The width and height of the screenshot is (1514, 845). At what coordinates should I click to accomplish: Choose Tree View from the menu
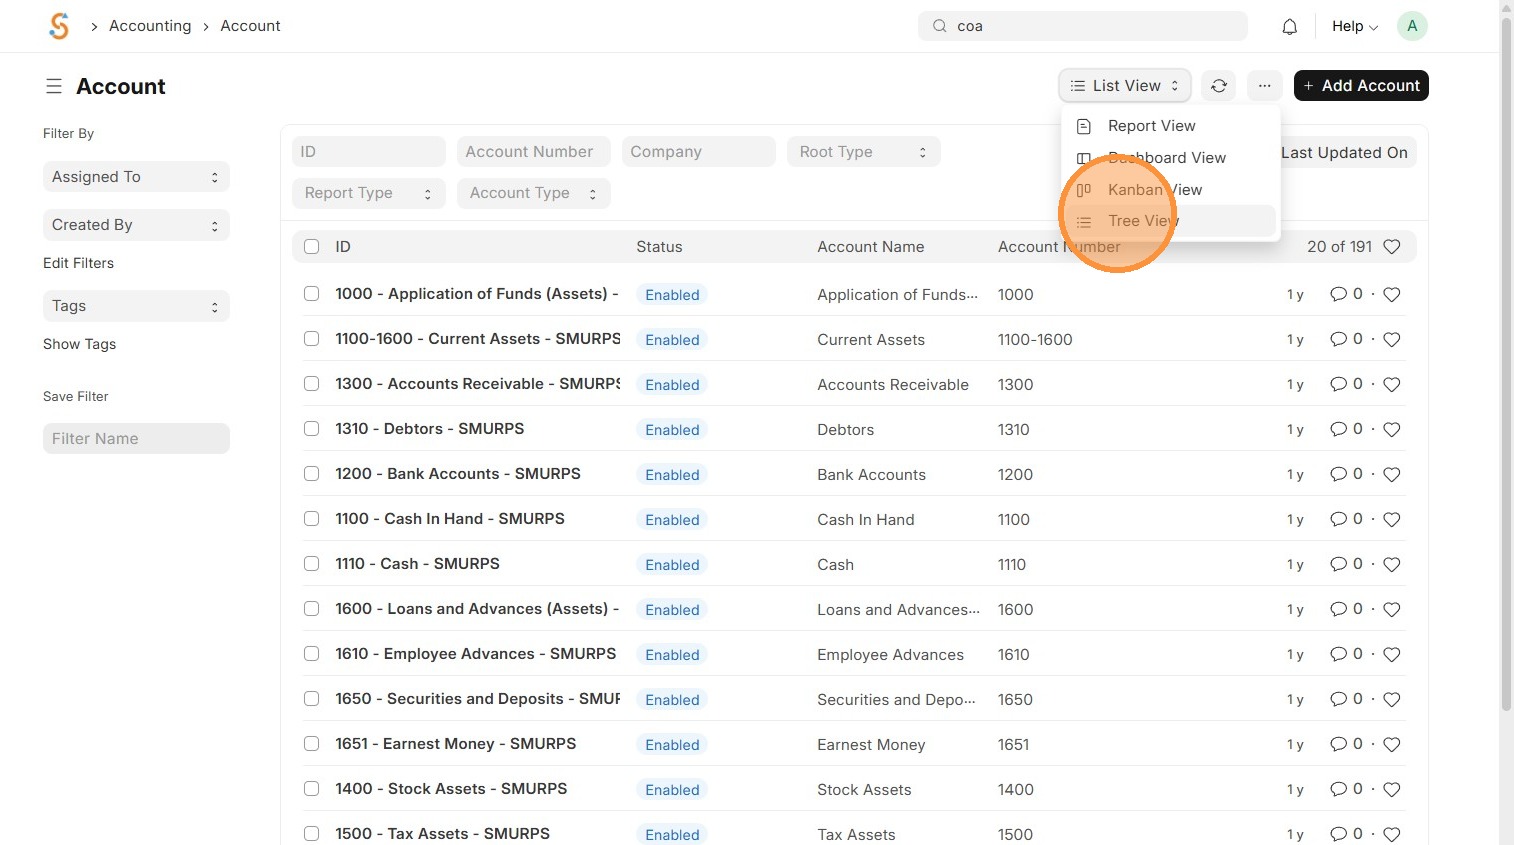[1143, 221]
